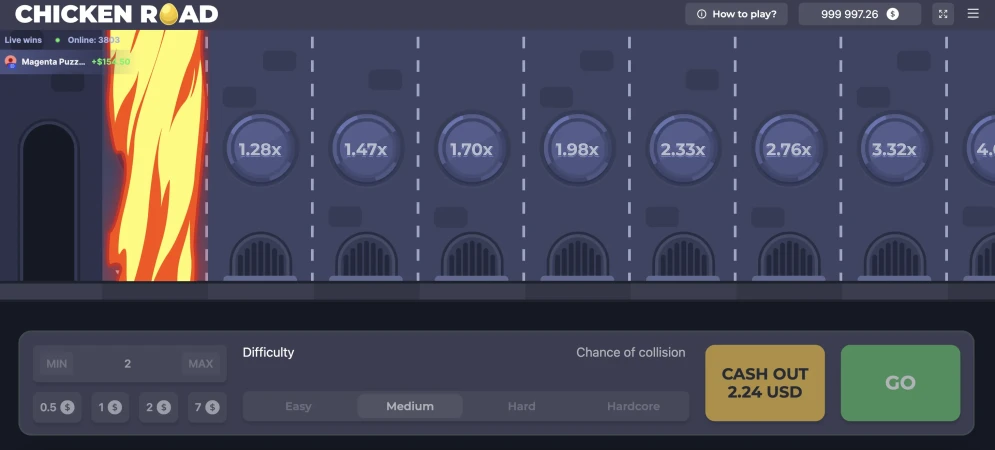Click the 1.70x multiplier manhole
Screen dimensions: 995x450
click(x=472, y=150)
